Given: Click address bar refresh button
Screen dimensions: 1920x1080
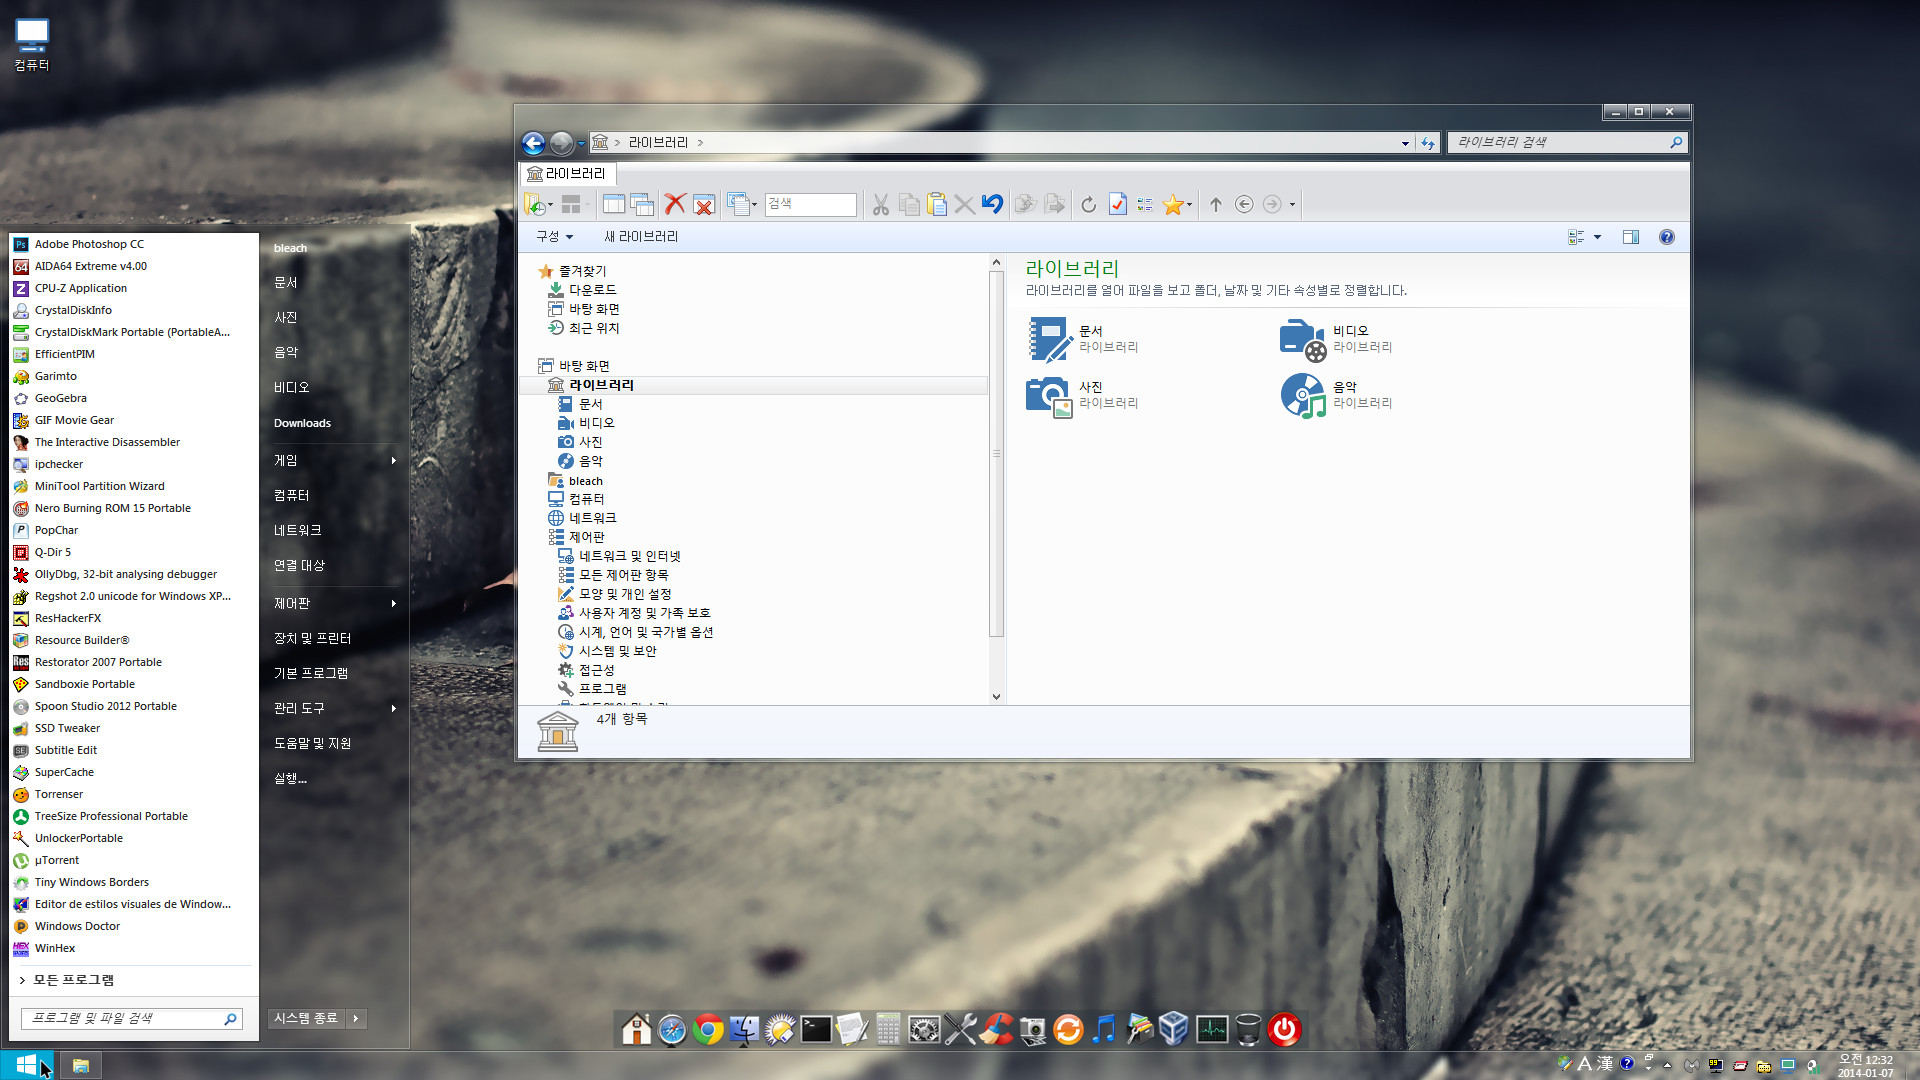Looking at the screenshot, I should coord(1427,143).
